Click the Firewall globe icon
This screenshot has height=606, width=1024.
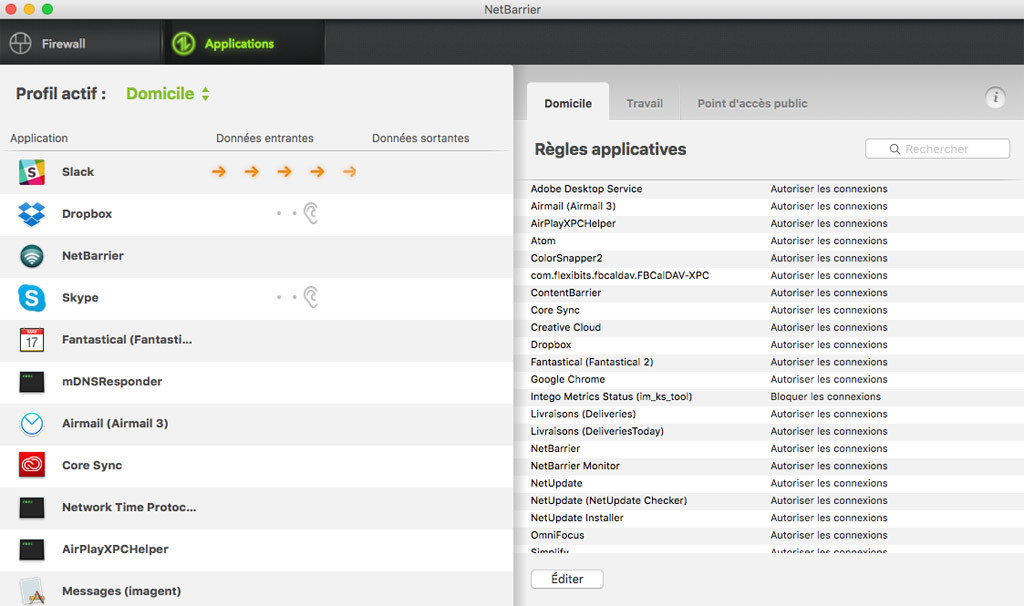tap(20, 43)
